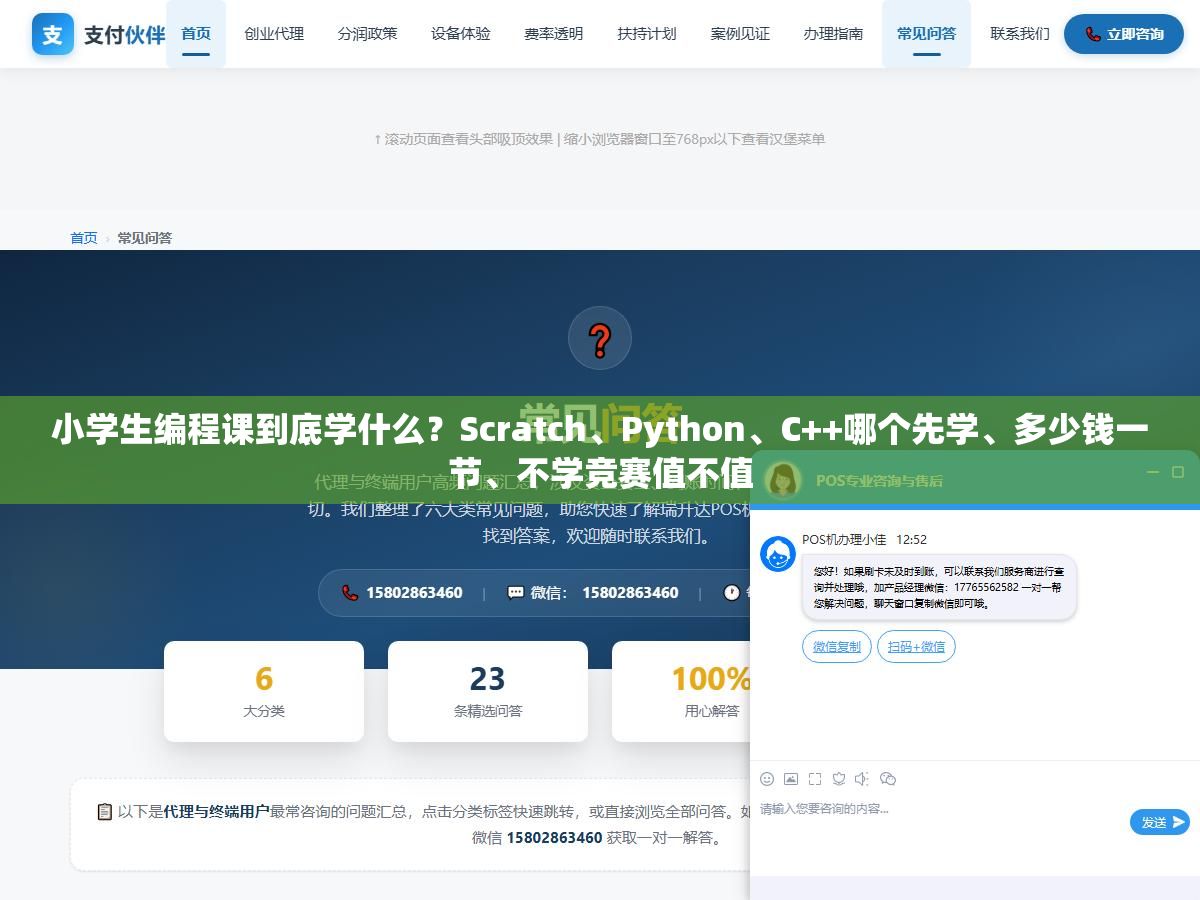The height and width of the screenshot is (900, 1200).
Task: Maximize the POS chat window
Action: 1178,472
